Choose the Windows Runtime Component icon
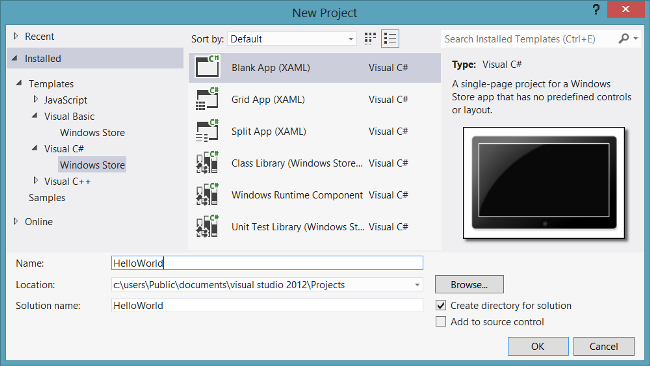This screenshot has width=650, height=366. coord(207,194)
